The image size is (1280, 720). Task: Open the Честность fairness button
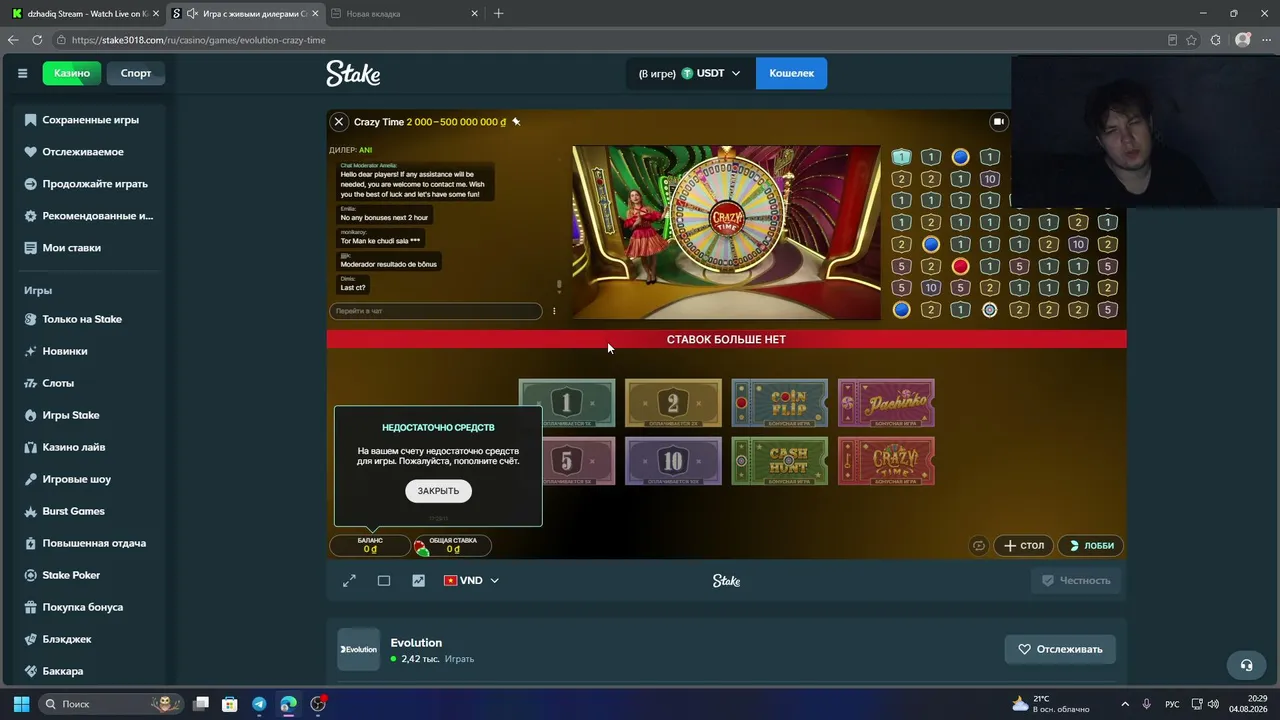pos(1076,580)
